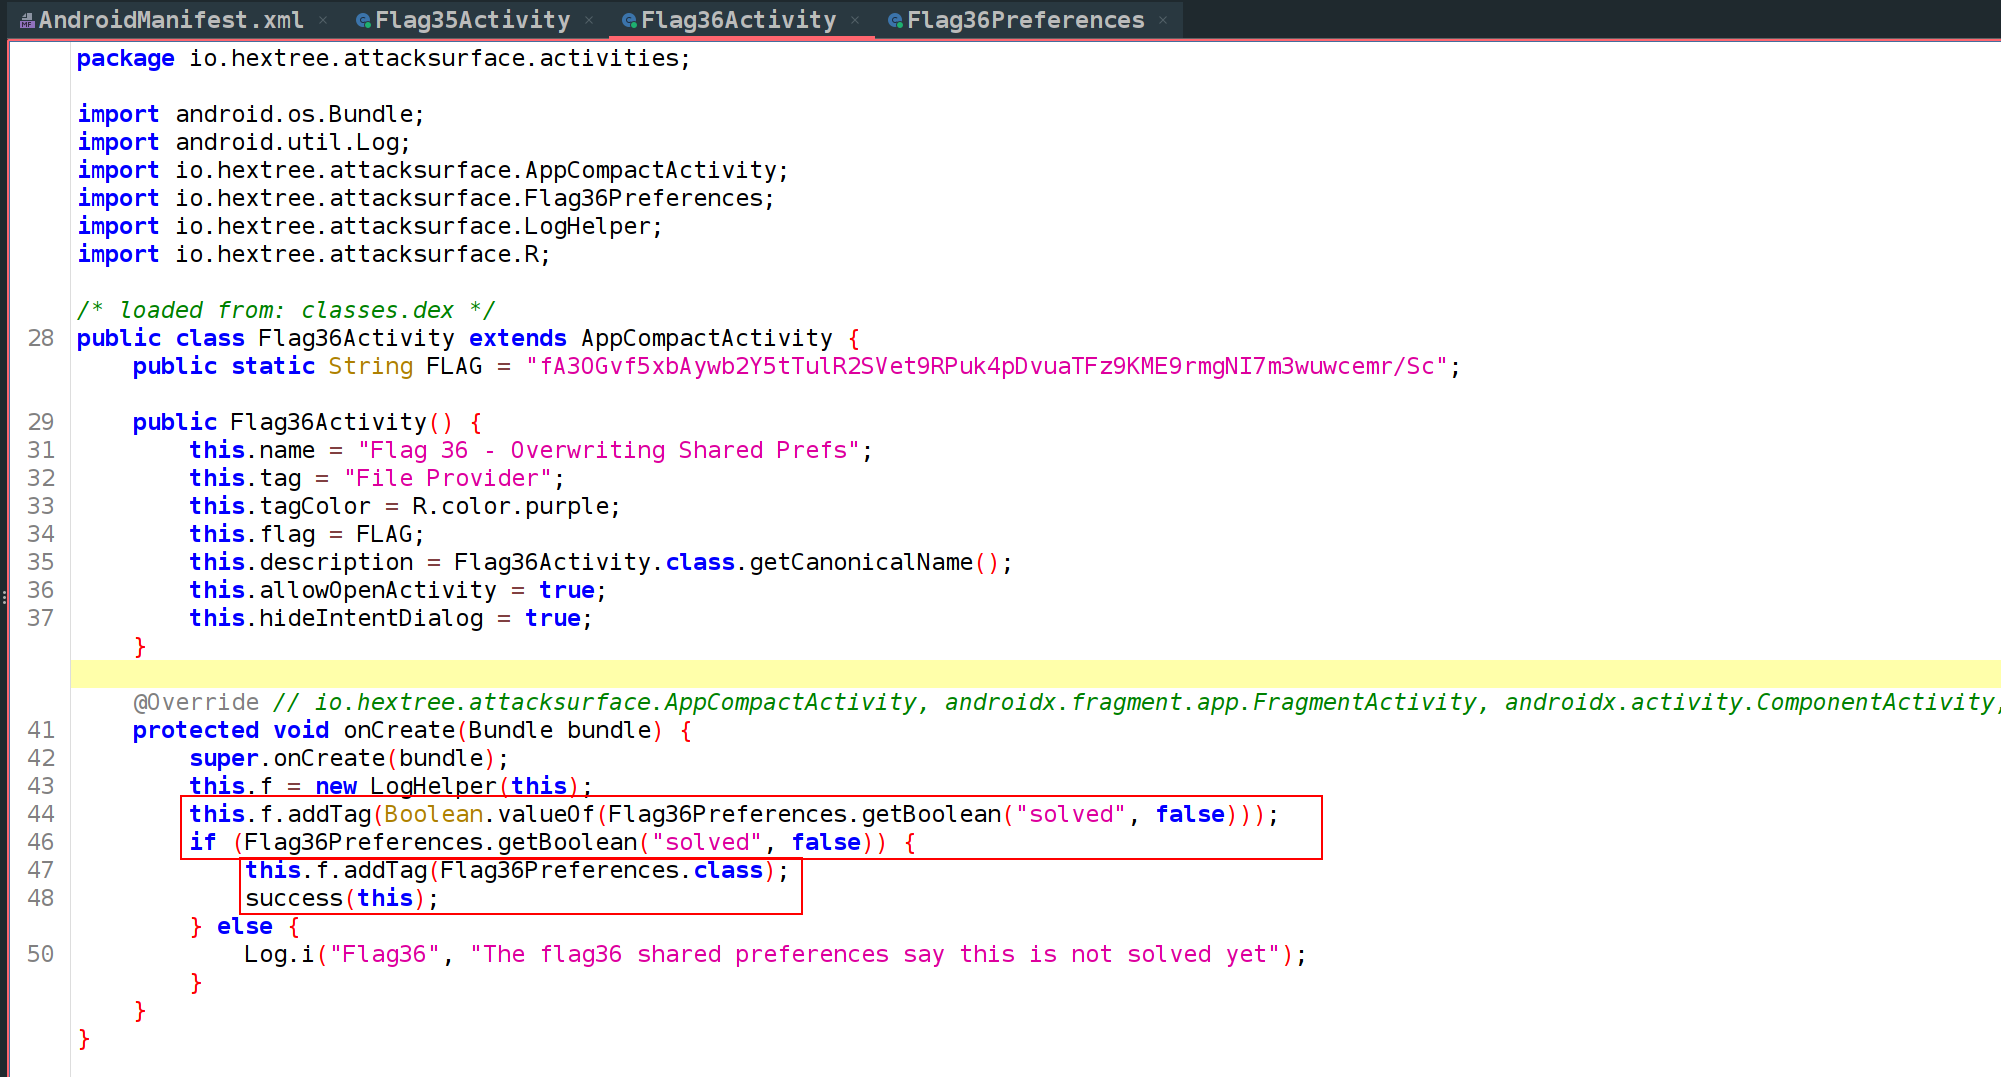This screenshot has height=1077, width=2001.
Task: Click the else keyword
Action: pos(244,926)
